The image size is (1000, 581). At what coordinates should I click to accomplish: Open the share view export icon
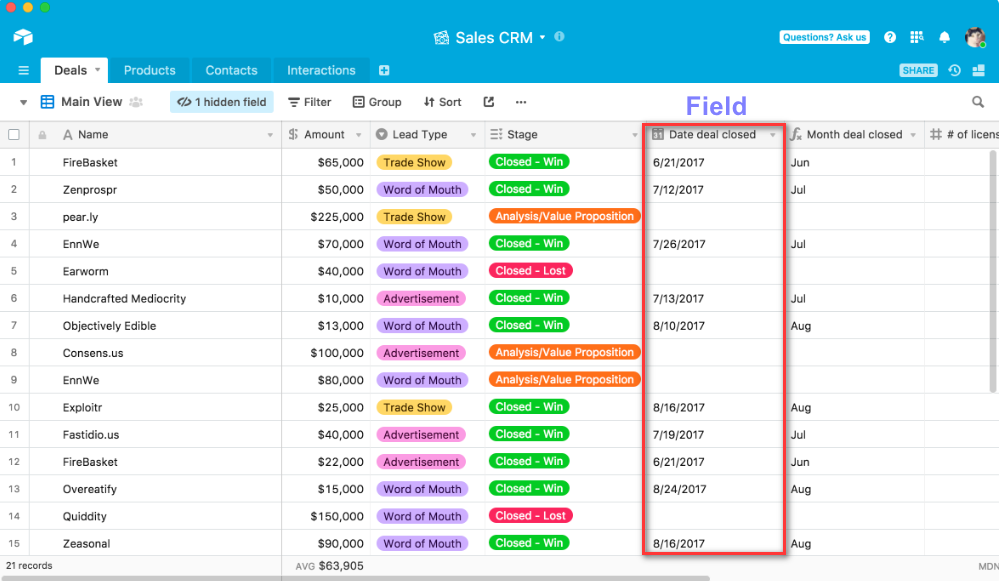coord(489,102)
